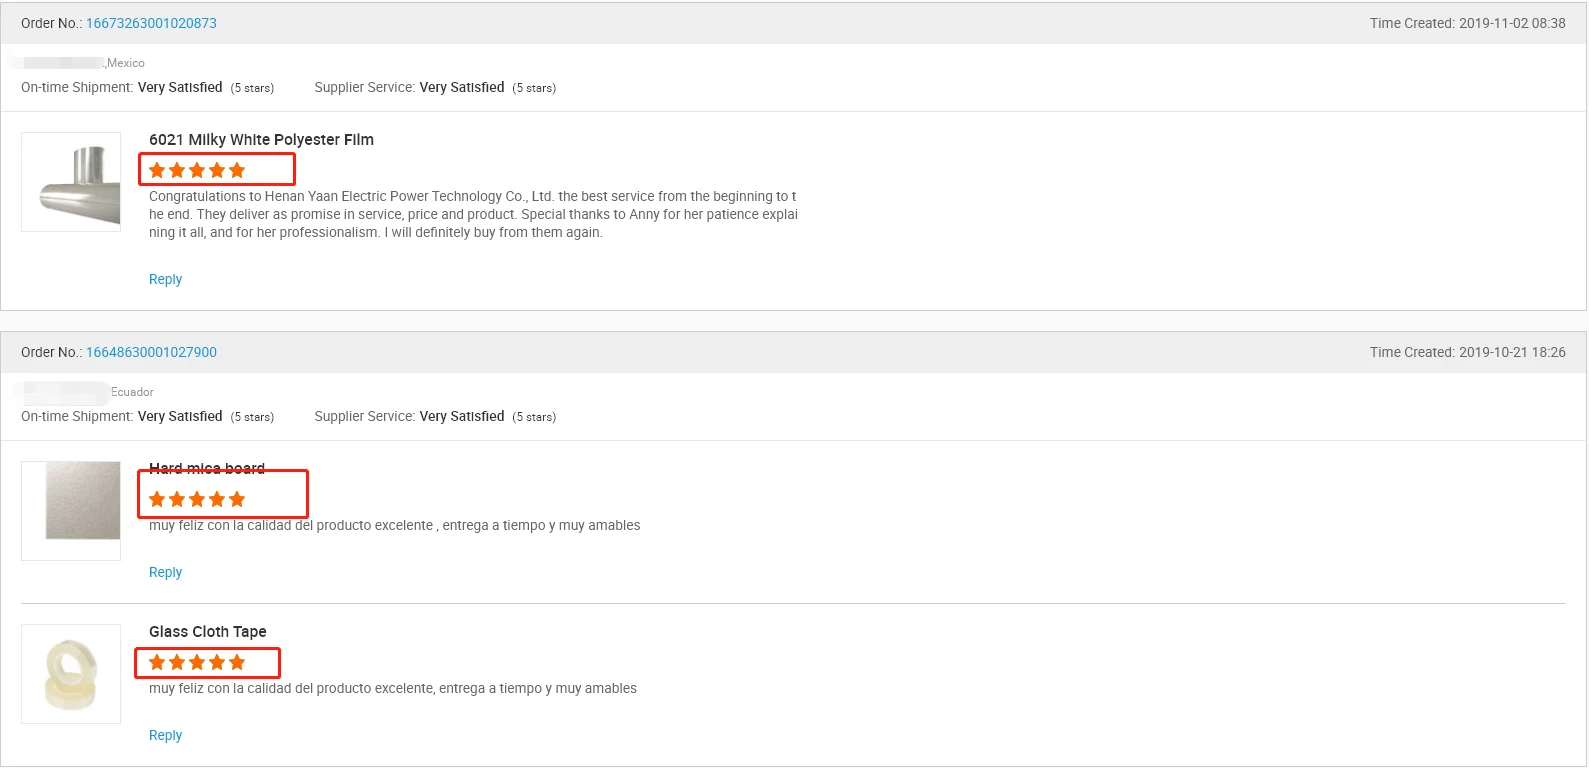Reply to the Hard mica board review
The width and height of the screenshot is (1589, 768).
(x=165, y=571)
